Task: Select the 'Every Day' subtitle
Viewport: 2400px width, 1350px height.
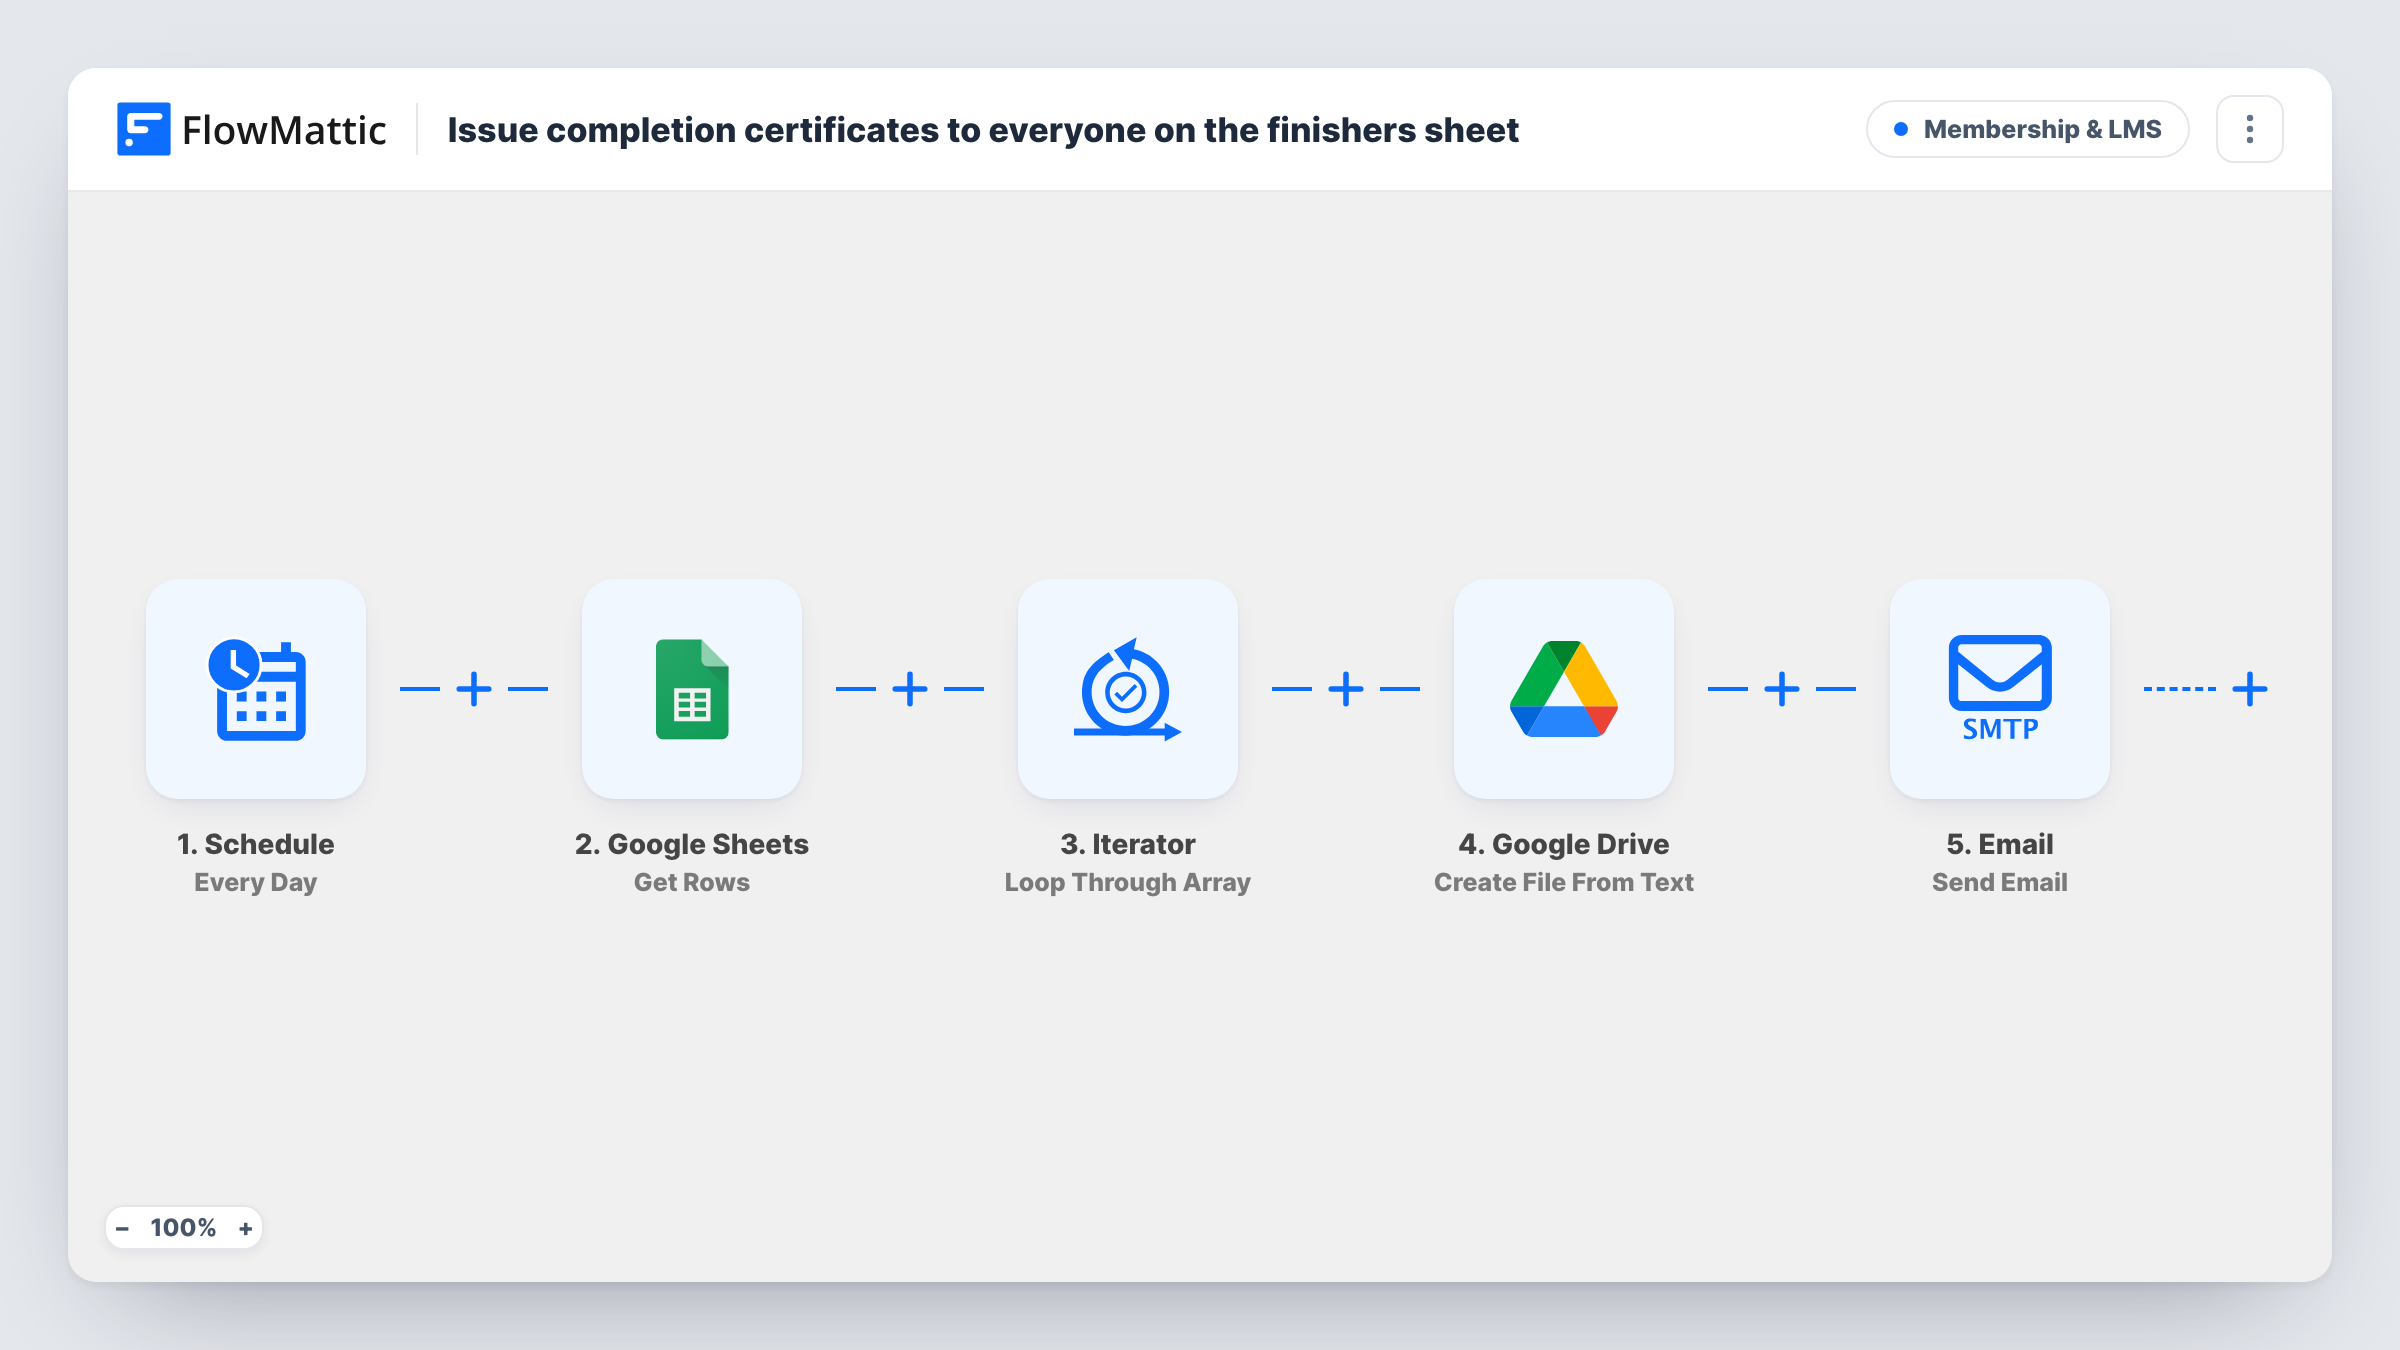Action: coord(256,882)
